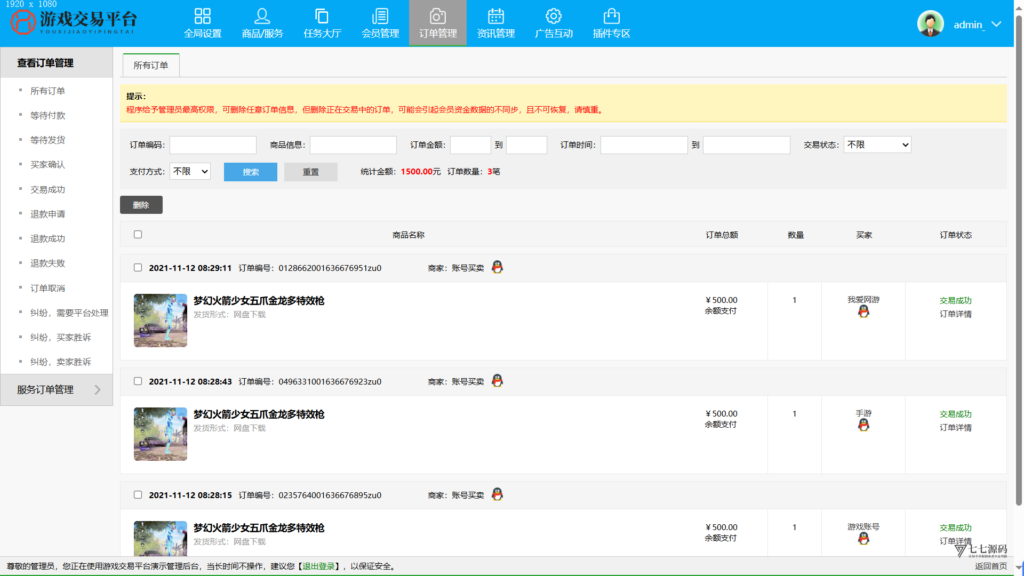Image resolution: width=1024 pixels, height=576 pixels.
Task: Select 退款失败 in the sidebar
Action: point(48,263)
